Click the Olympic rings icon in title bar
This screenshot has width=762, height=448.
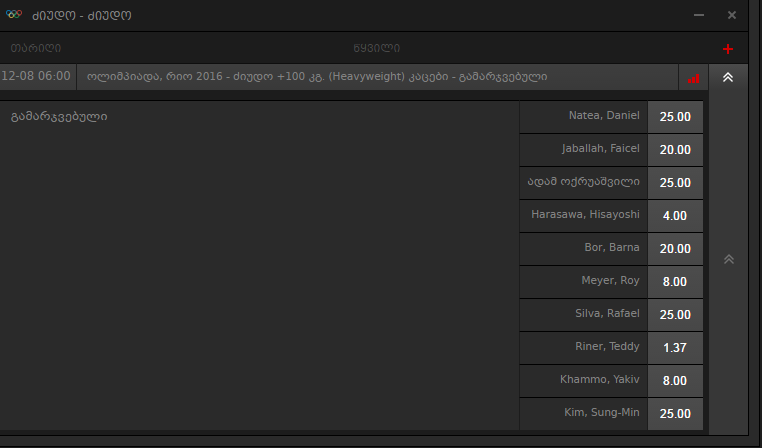click(14, 14)
